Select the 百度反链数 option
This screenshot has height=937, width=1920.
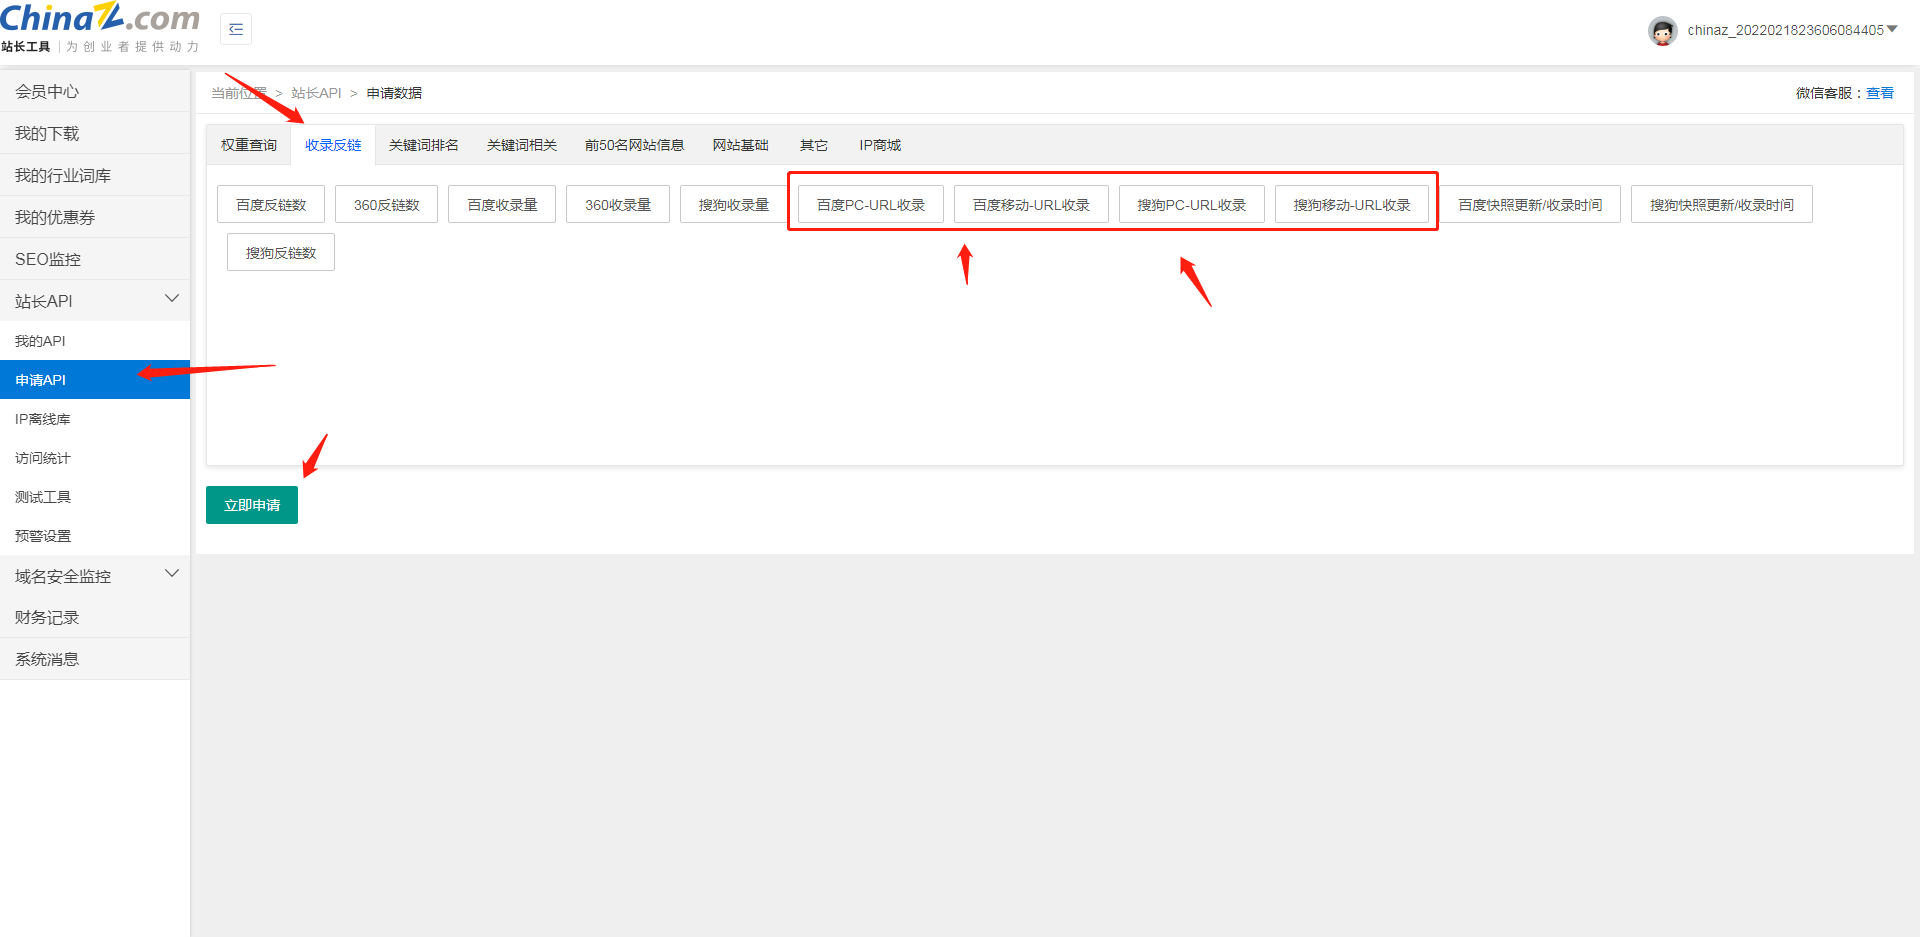(x=271, y=204)
